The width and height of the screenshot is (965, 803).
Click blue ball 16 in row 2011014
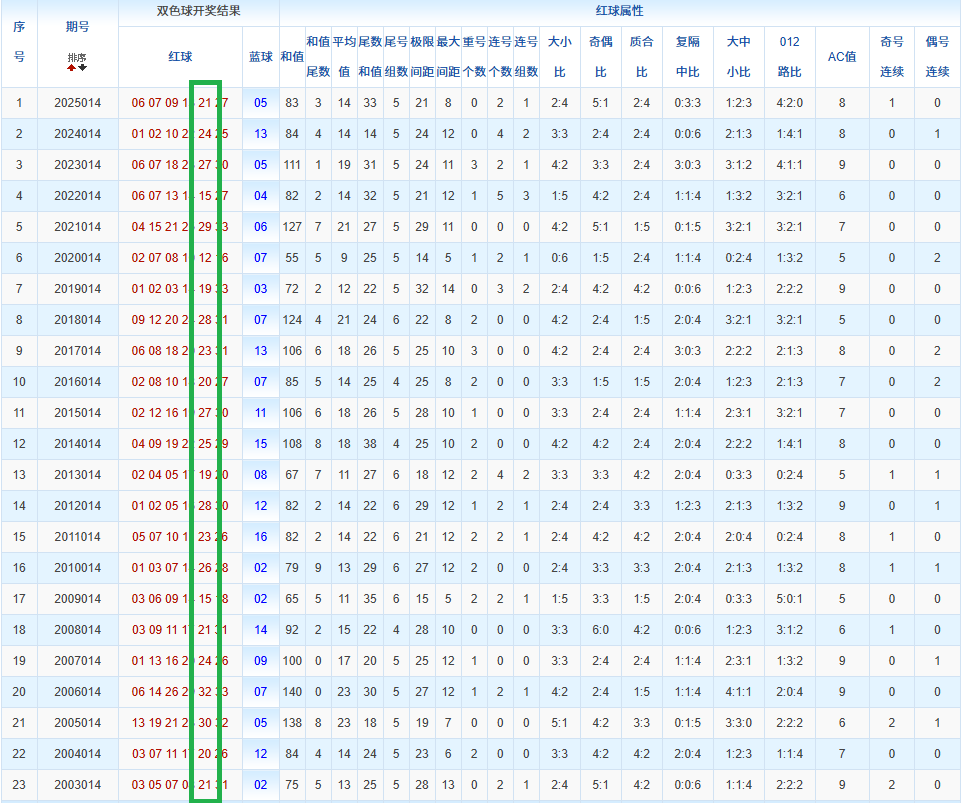(x=260, y=537)
